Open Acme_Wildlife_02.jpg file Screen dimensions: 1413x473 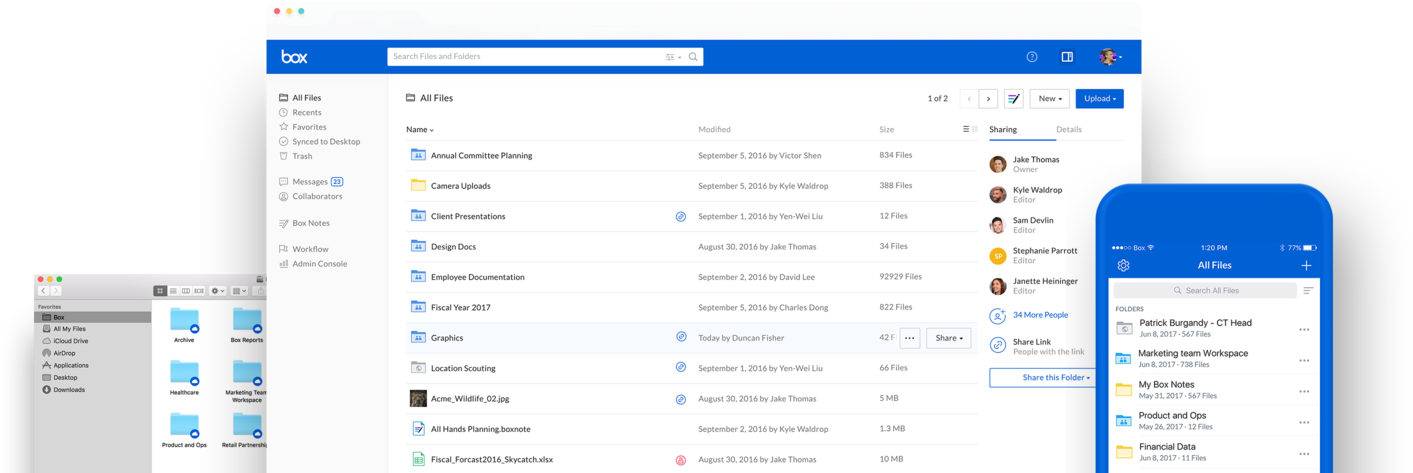click(x=470, y=398)
